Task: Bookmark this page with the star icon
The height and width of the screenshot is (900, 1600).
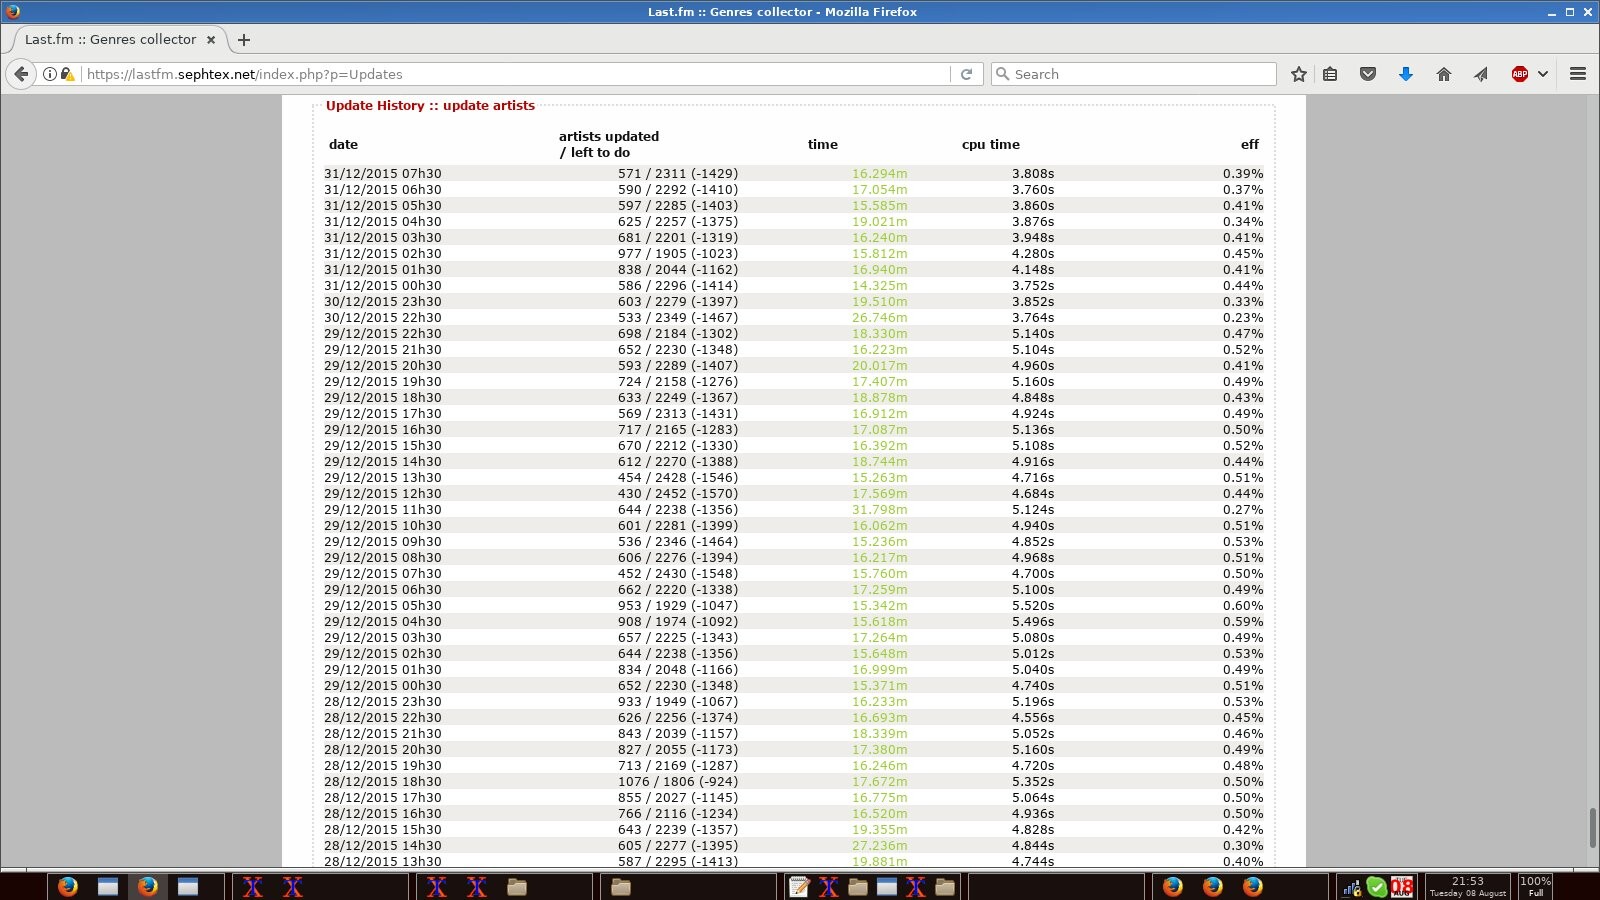Action: (1298, 74)
